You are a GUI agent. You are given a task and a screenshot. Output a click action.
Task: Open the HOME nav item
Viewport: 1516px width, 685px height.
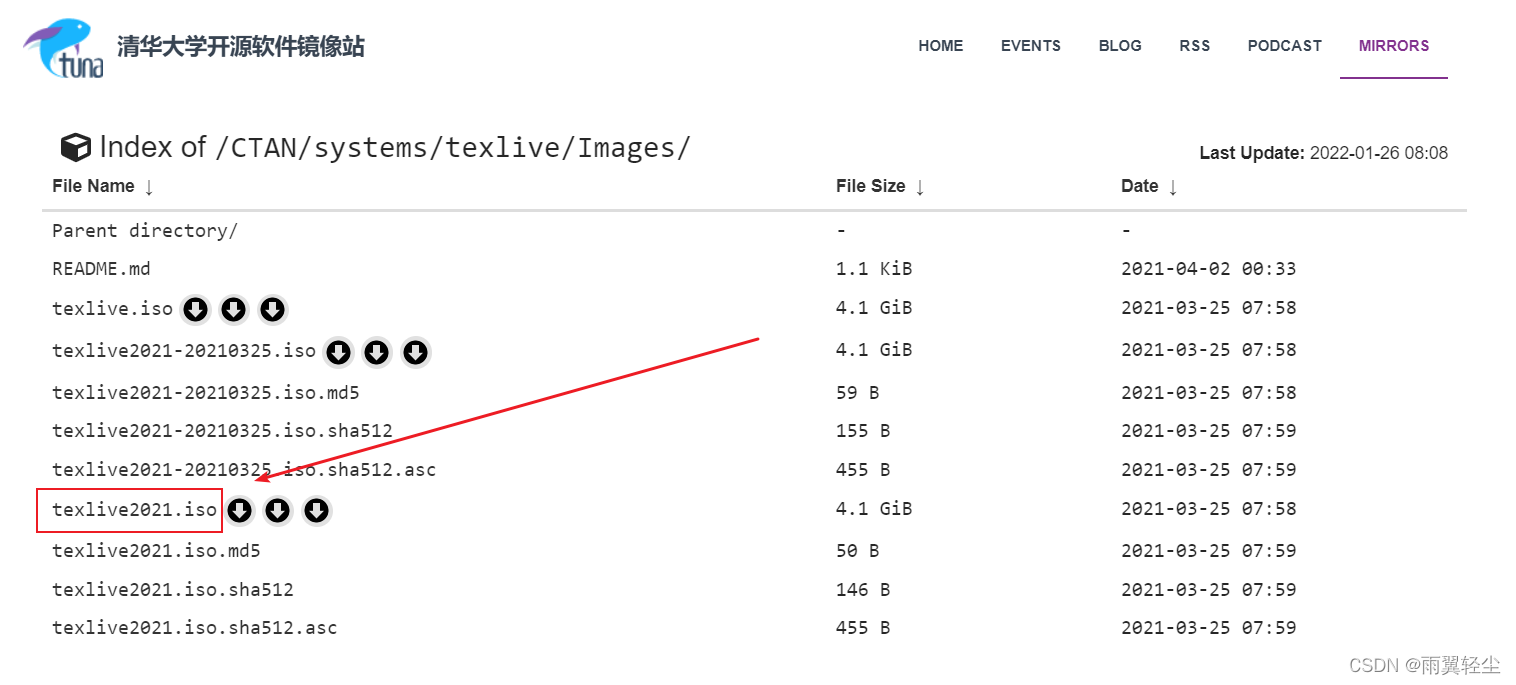click(941, 46)
